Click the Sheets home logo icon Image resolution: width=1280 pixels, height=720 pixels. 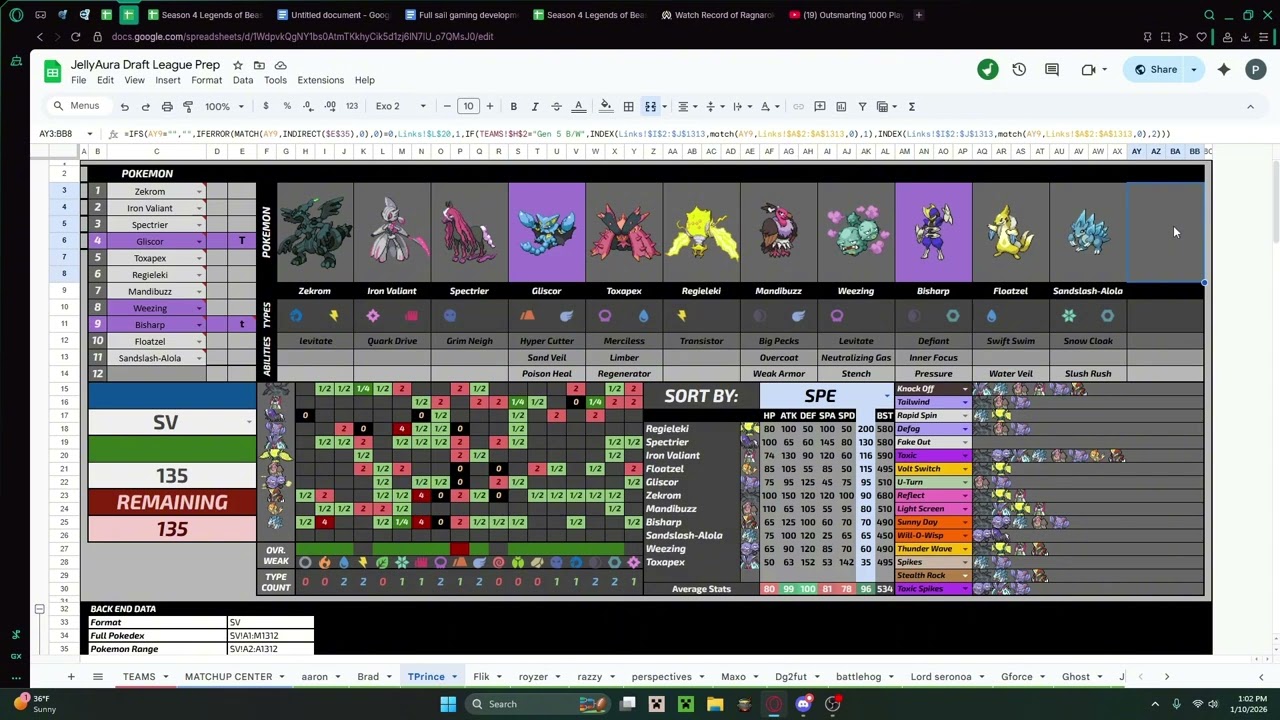point(53,71)
